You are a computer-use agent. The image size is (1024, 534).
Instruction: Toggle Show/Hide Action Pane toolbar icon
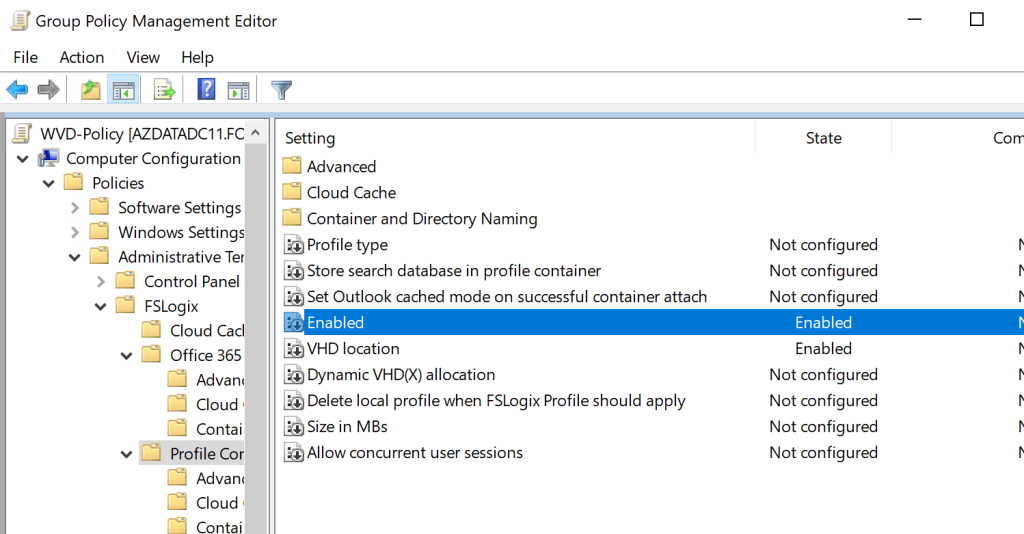click(x=238, y=90)
